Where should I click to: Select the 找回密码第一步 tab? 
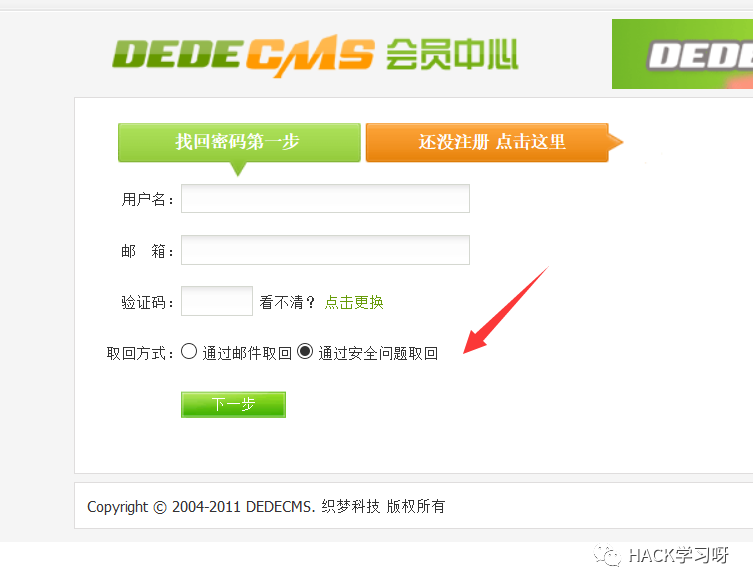pos(239,142)
